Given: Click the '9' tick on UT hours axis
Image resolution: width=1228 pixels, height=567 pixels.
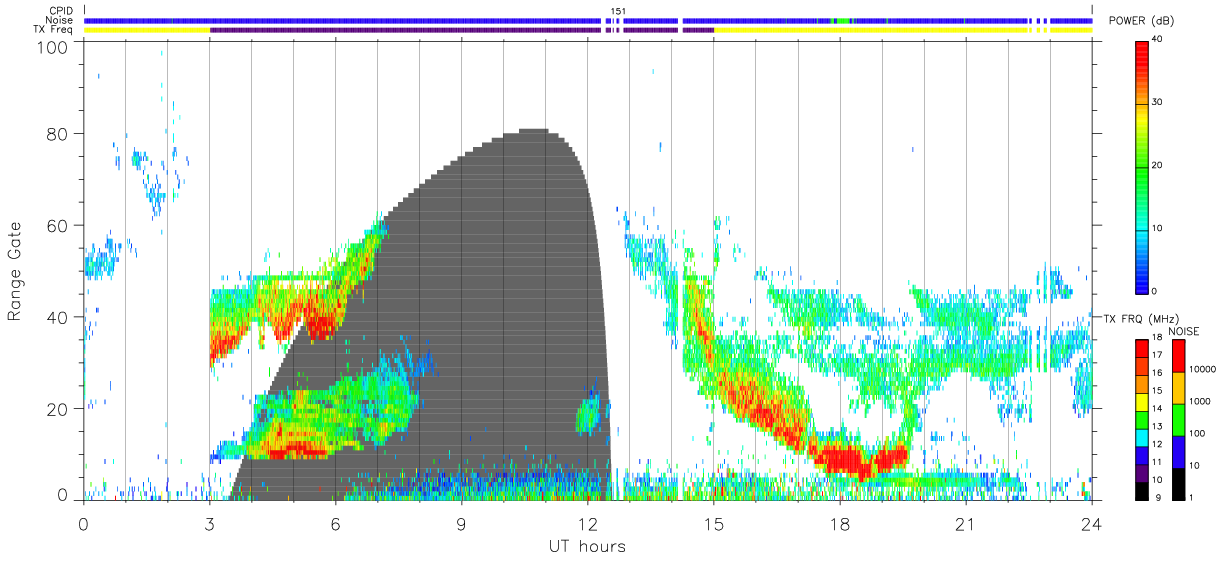Looking at the screenshot, I should click(462, 523).
